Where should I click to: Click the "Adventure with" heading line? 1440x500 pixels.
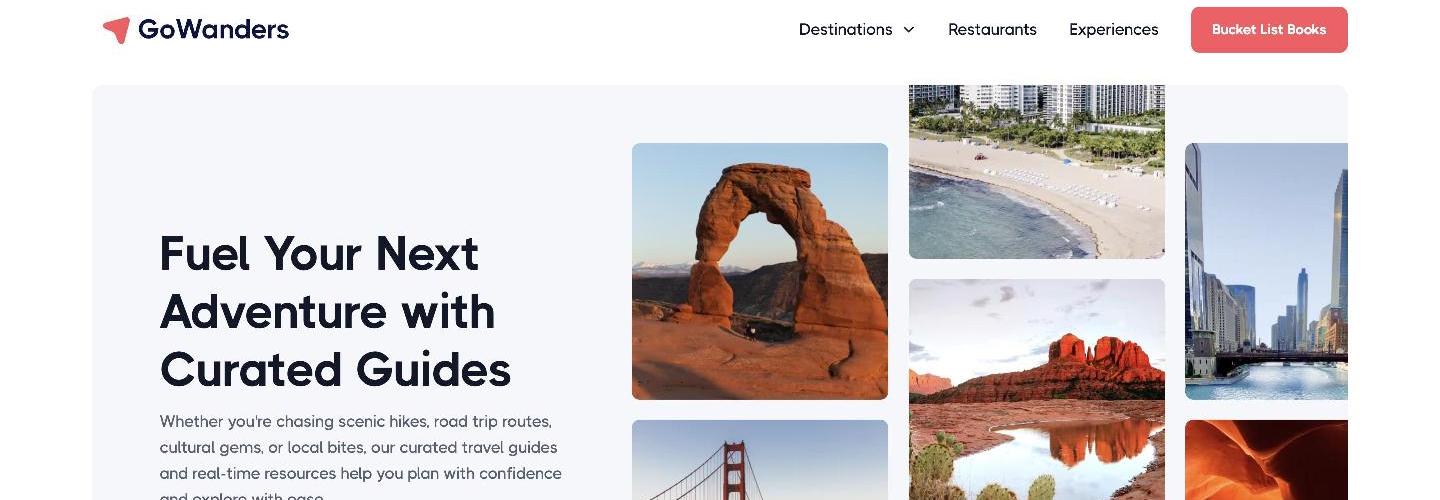tap(327, 312)
